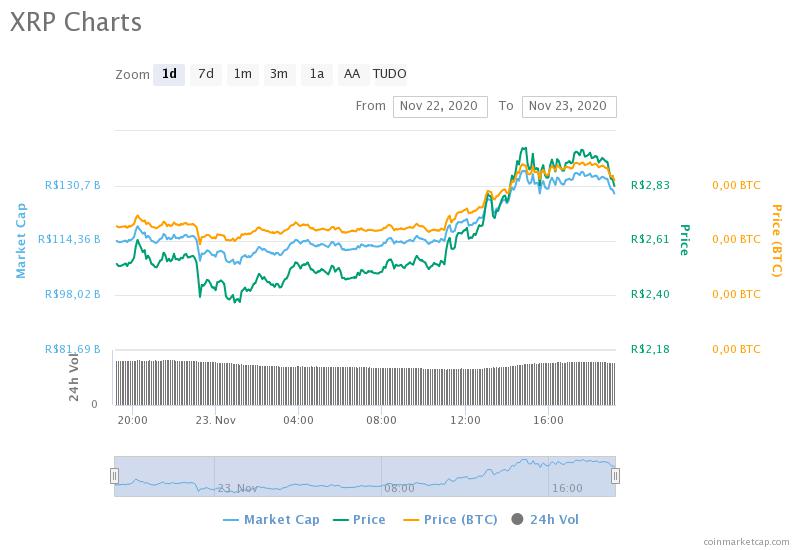Click the vertical Price (BTC) axis title
The image size is (800, 550).
776,241
